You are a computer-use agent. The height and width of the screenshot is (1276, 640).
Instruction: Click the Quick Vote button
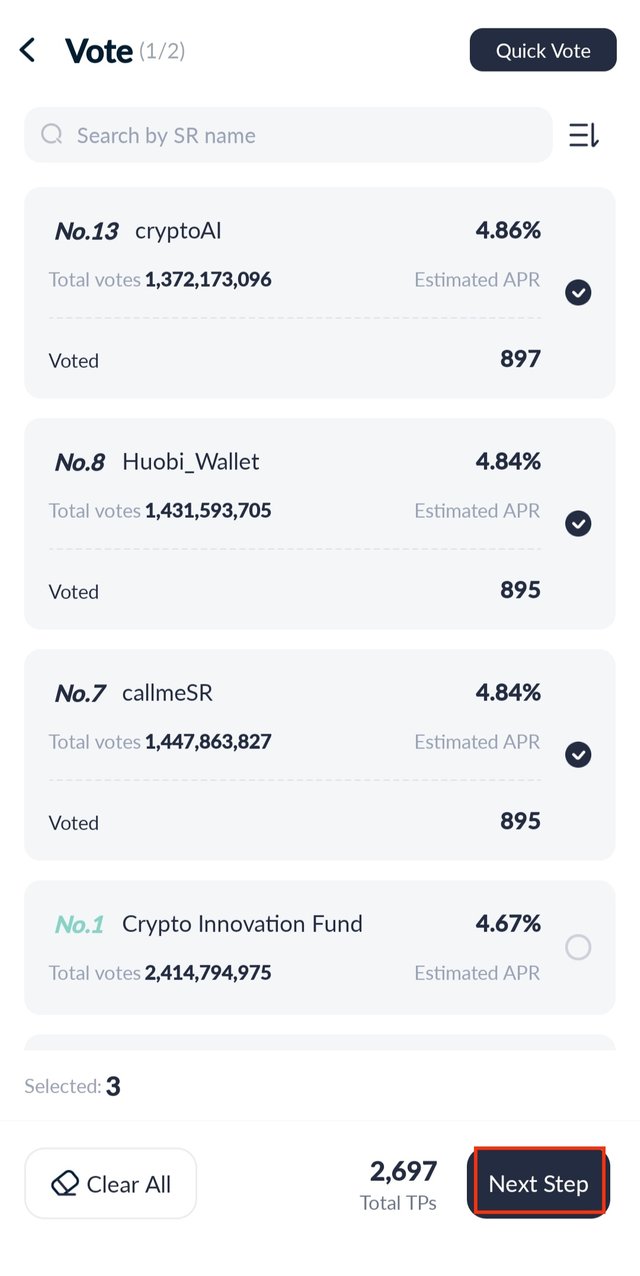point(543,50)
